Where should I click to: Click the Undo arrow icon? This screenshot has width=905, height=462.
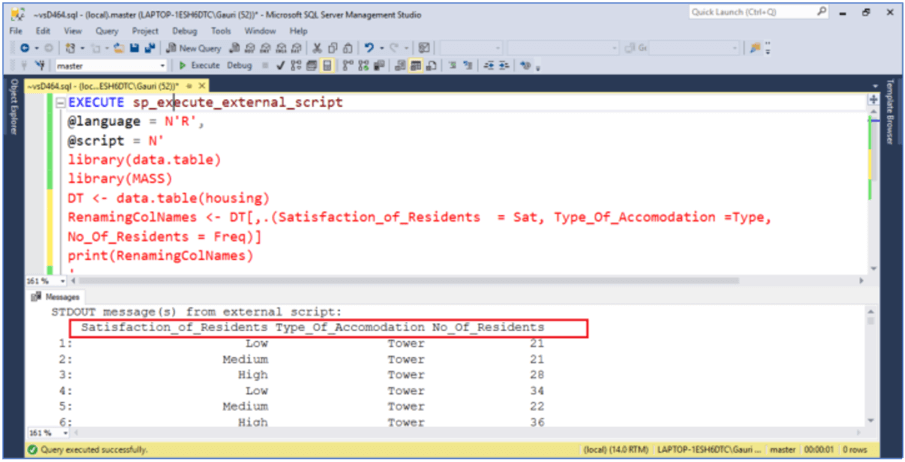point(370,48)
